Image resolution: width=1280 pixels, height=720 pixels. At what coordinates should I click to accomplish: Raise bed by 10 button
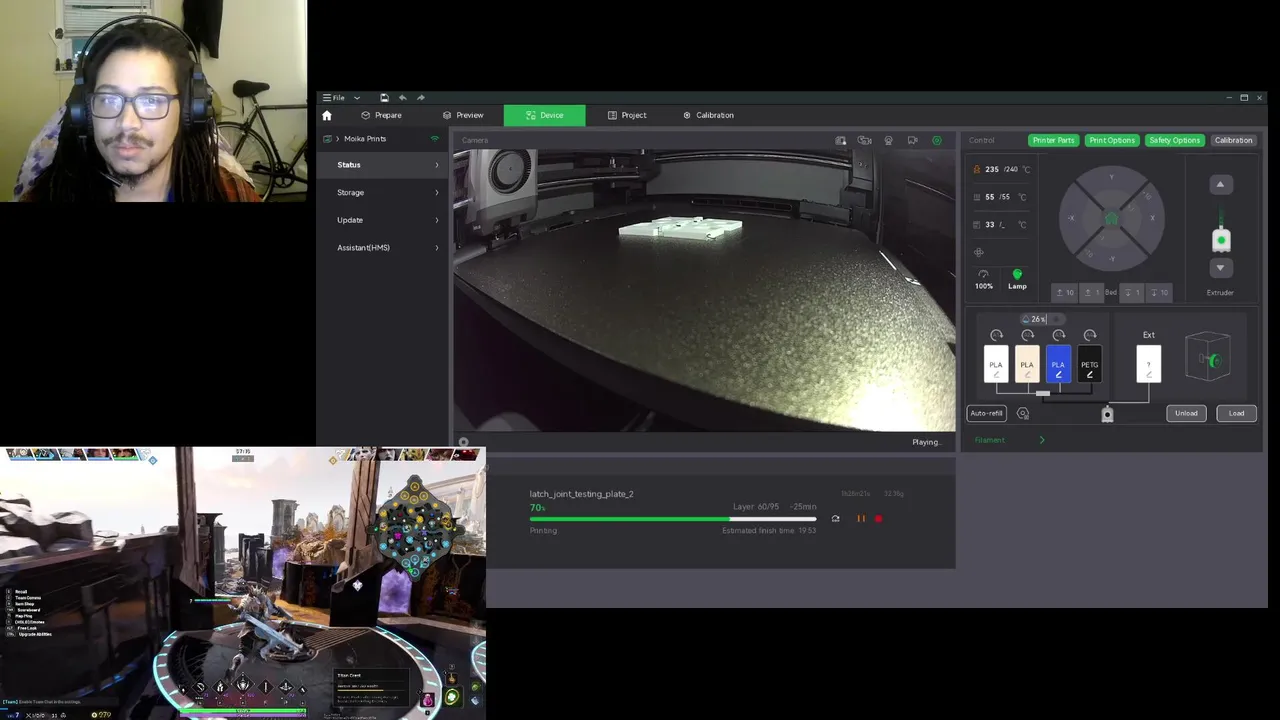click(1064, 292)
